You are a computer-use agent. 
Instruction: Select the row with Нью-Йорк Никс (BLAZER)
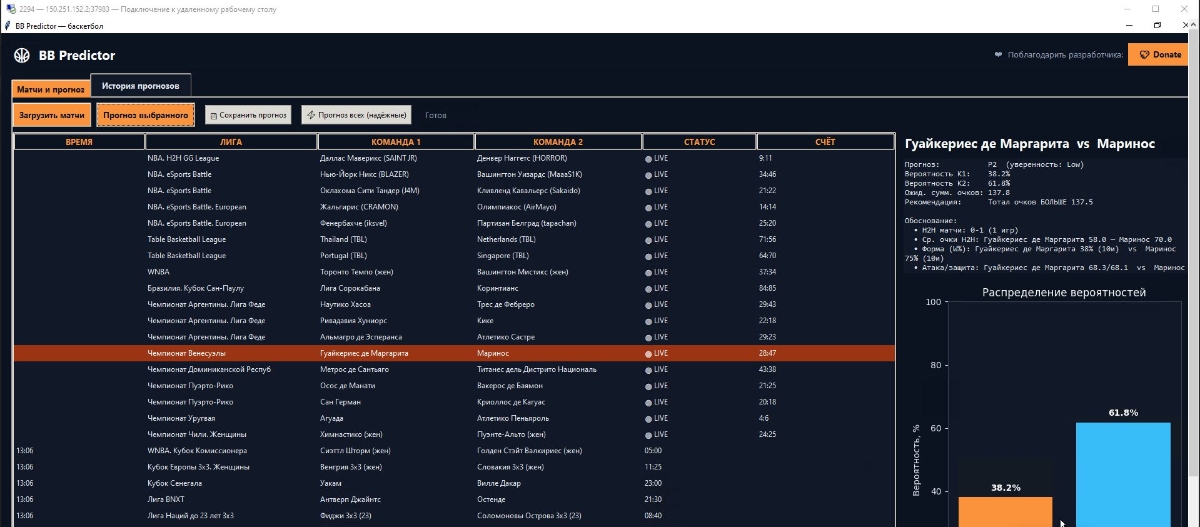(x=453, y=174)
